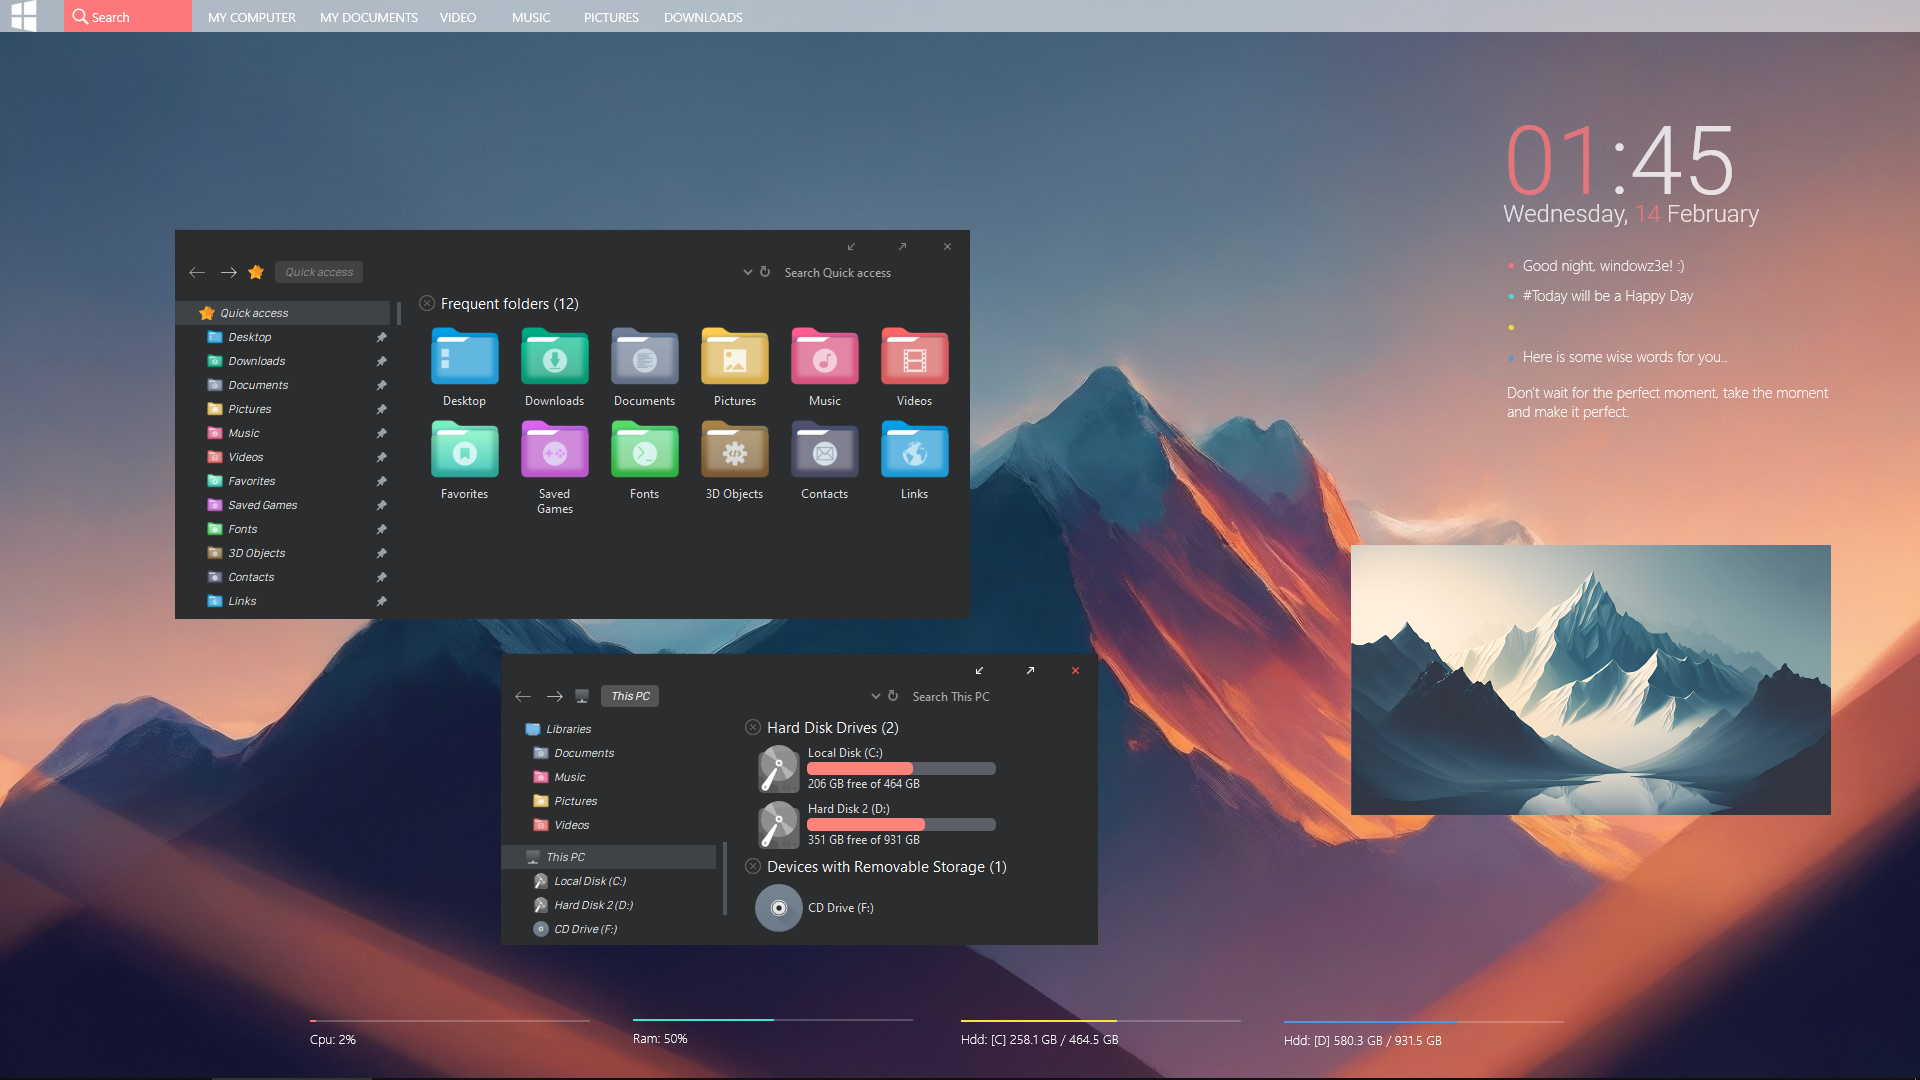This screenshot has height=1080, width=1920.
Task: Open the Downloads folder from Frequent folders
Action: click(x=554, y=357)
